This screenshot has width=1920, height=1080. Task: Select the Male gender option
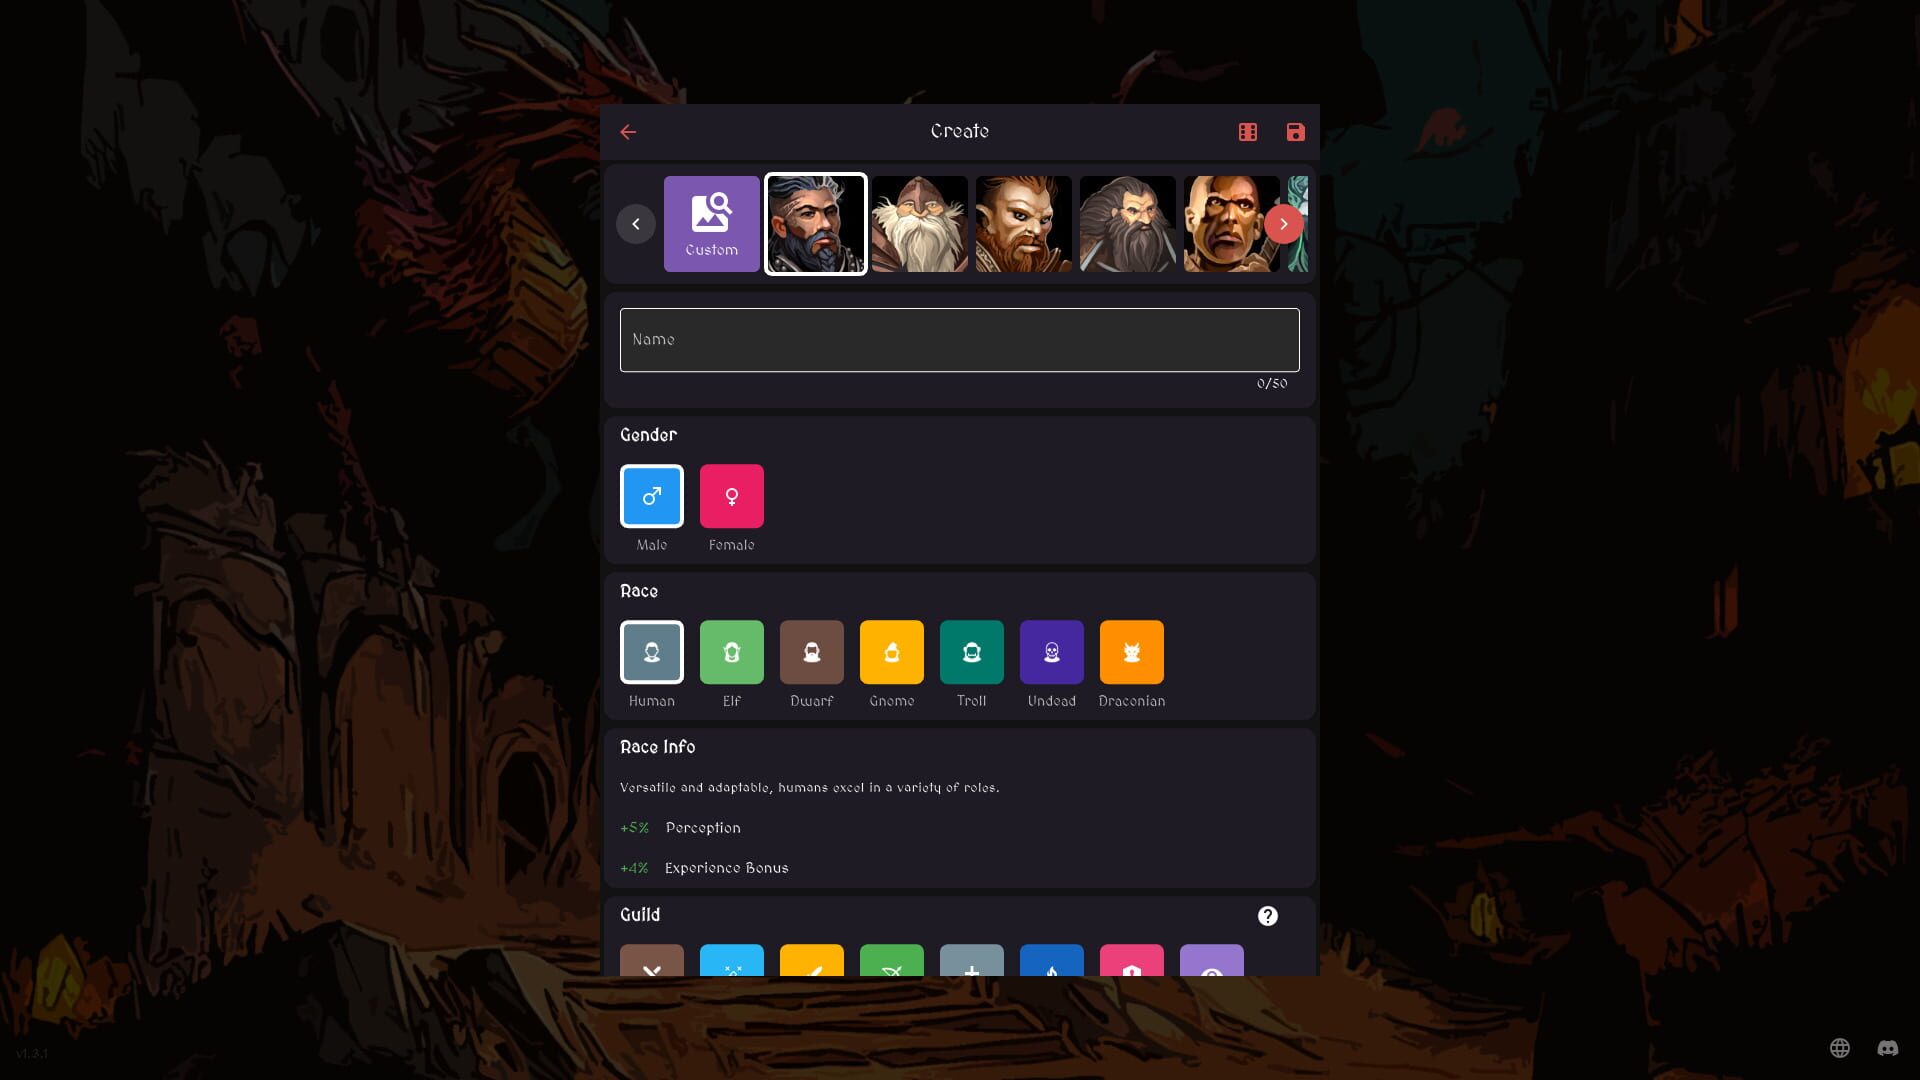tap(651, 495)
